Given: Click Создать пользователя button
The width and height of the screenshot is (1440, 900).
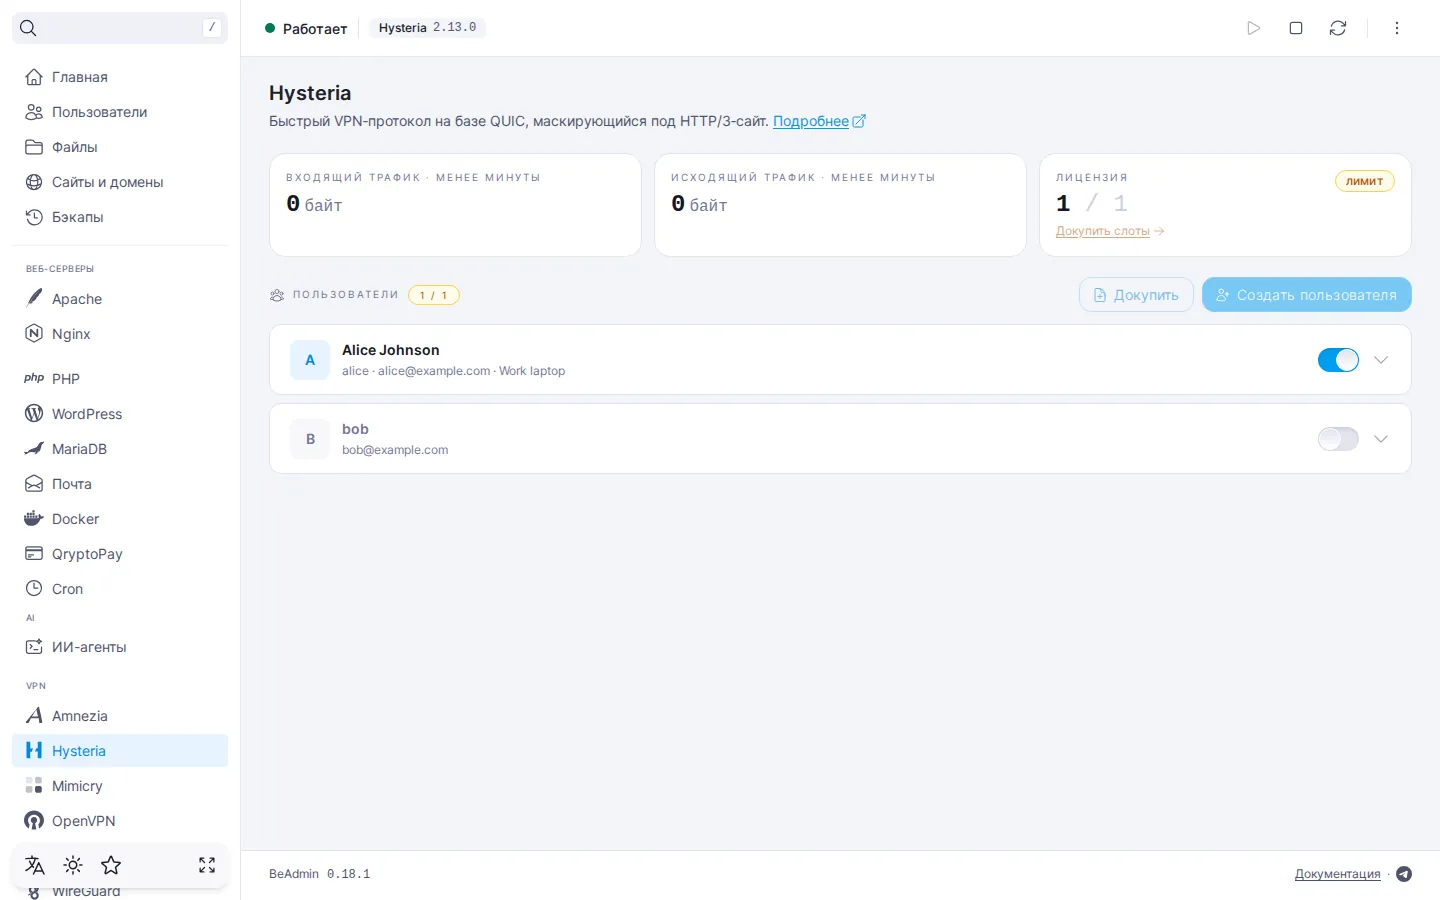Looking at the screenshot, I should click(1307, 295).
